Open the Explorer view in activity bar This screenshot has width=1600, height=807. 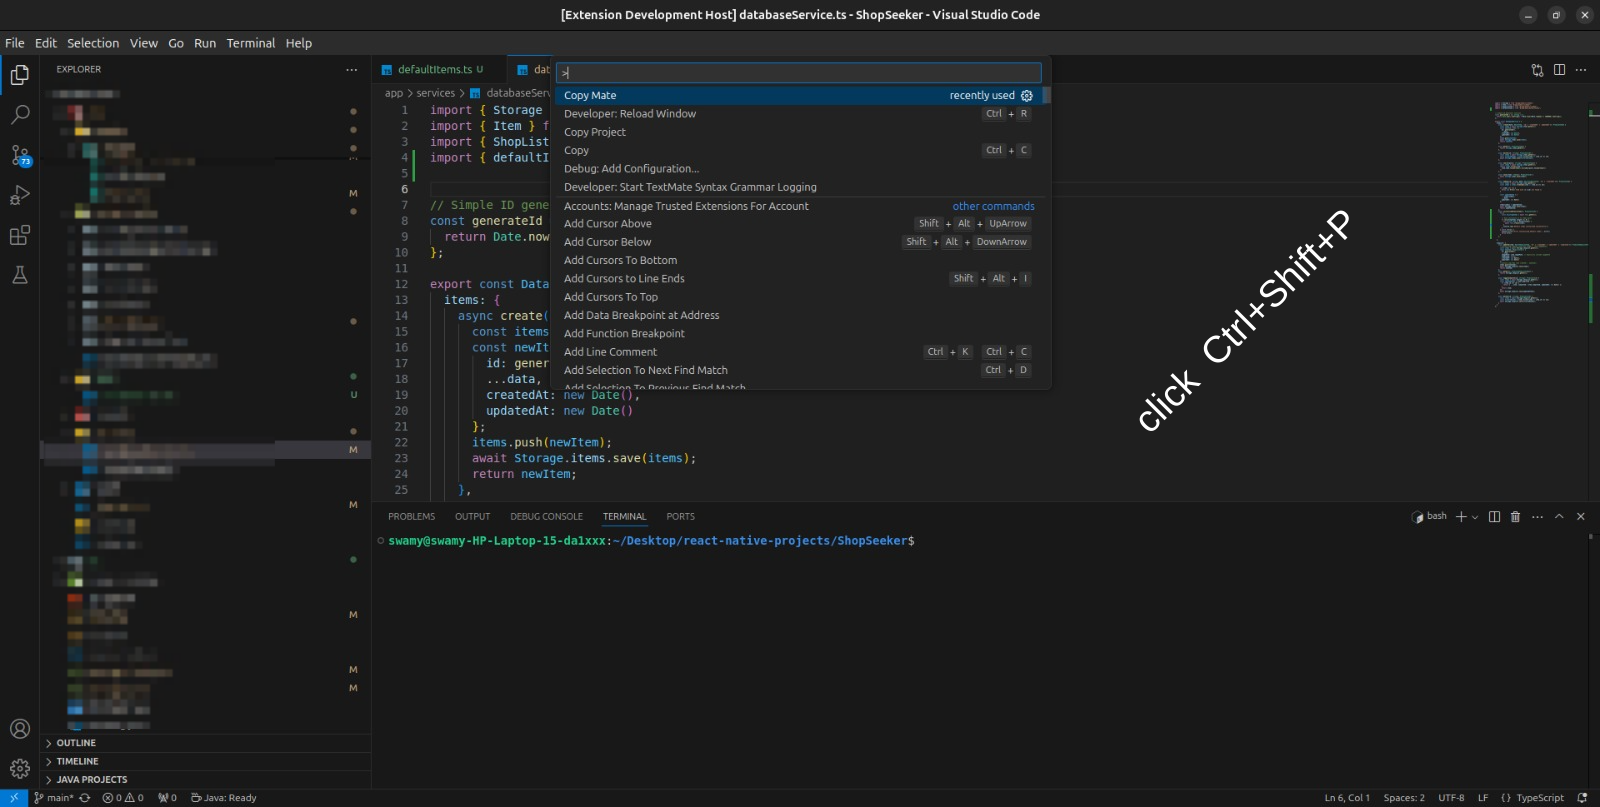tap(19, 75)
